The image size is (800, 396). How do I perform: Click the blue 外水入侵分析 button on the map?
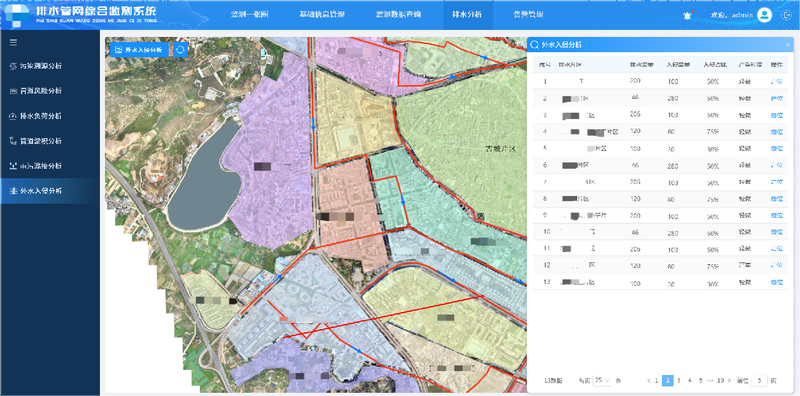(x=139, y=50)
